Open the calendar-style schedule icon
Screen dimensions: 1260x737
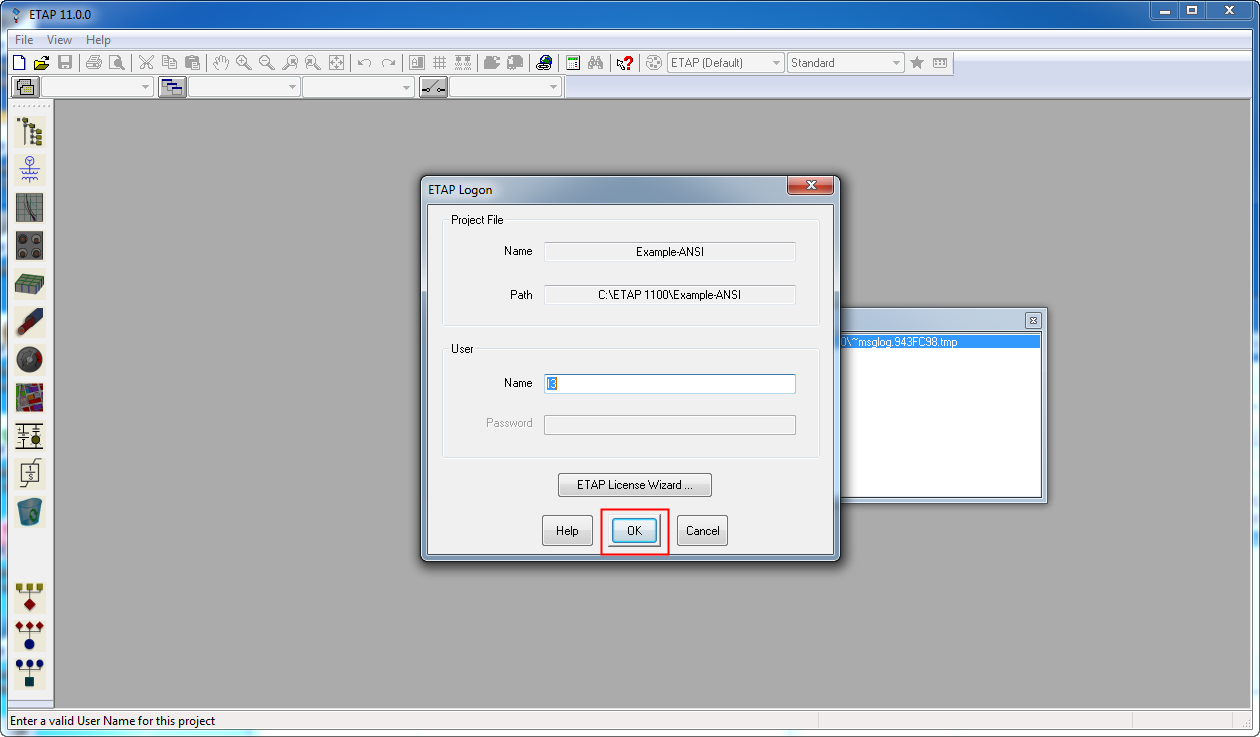pos(573,63)
